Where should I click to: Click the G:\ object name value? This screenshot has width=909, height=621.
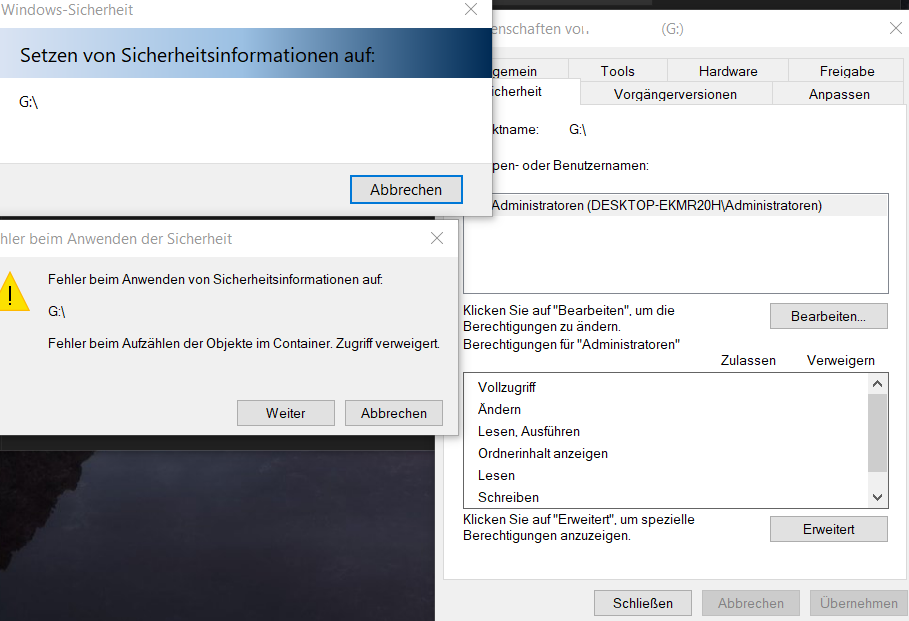click(x=577, y=129)
